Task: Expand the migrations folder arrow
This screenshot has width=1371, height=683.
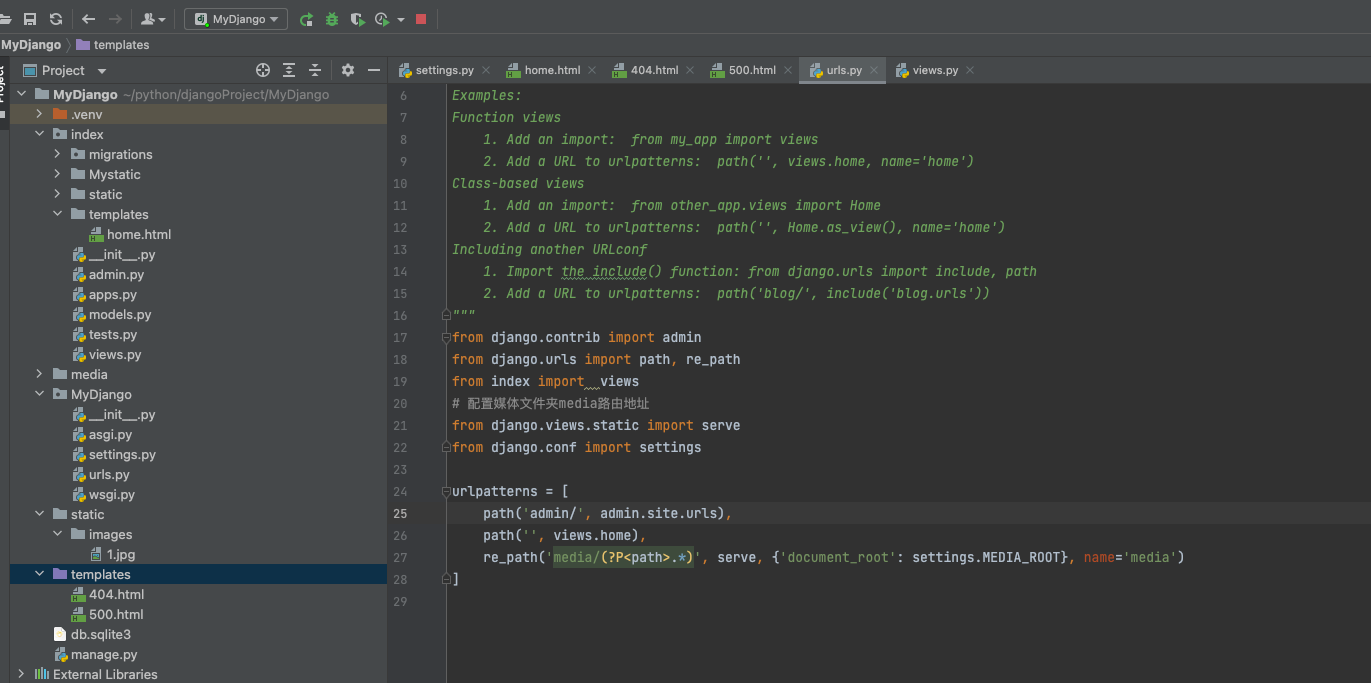Action: pos(57,154)
